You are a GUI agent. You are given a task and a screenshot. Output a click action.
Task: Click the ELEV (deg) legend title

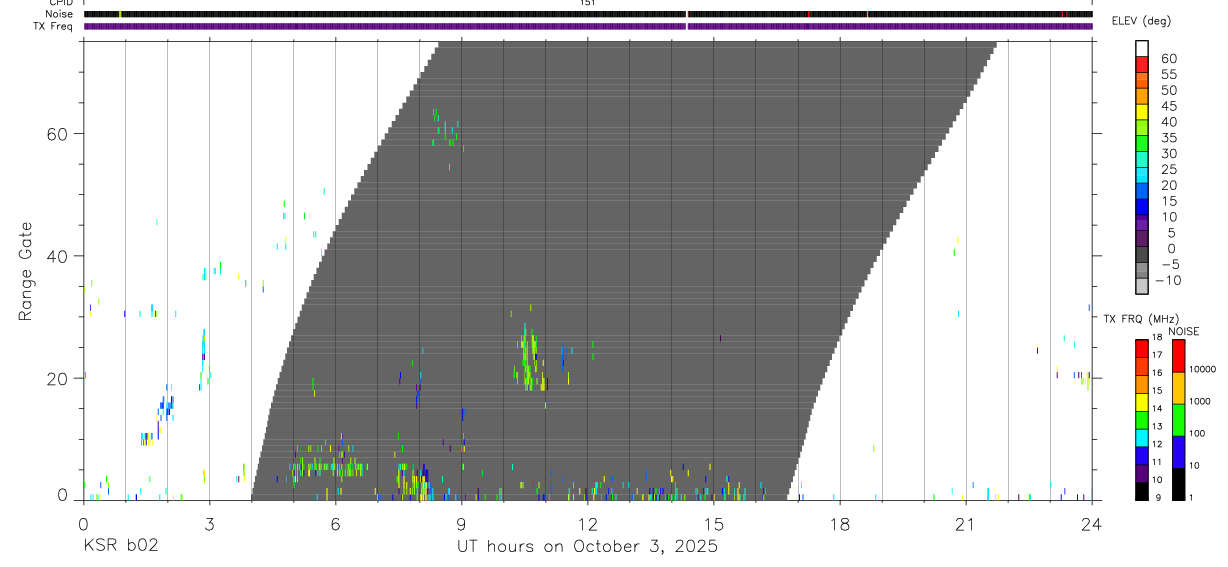(x=1141, y=21)
